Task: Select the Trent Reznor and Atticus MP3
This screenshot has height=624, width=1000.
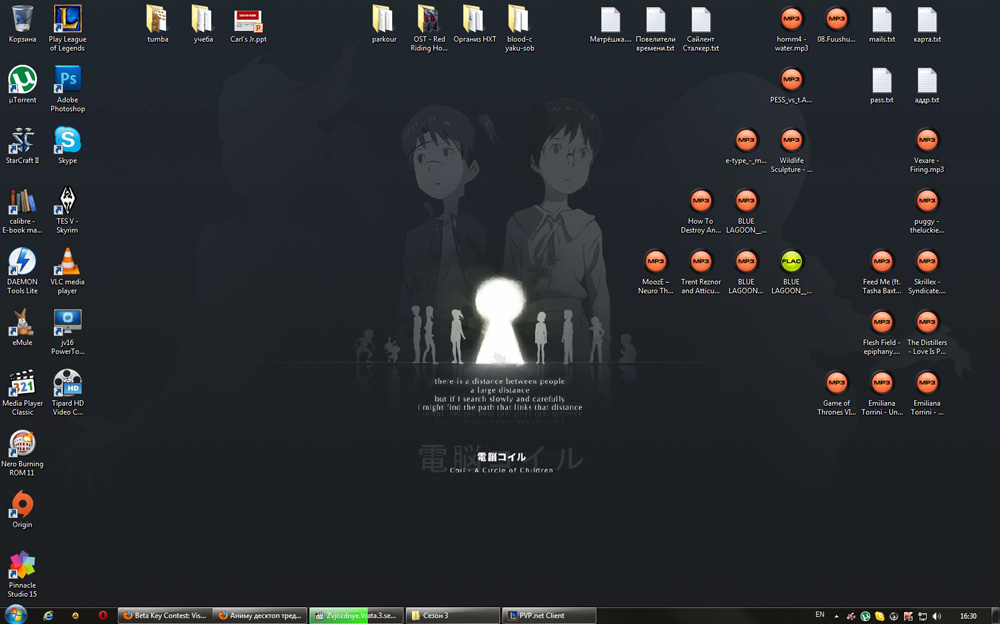Action: click(700, 271)
